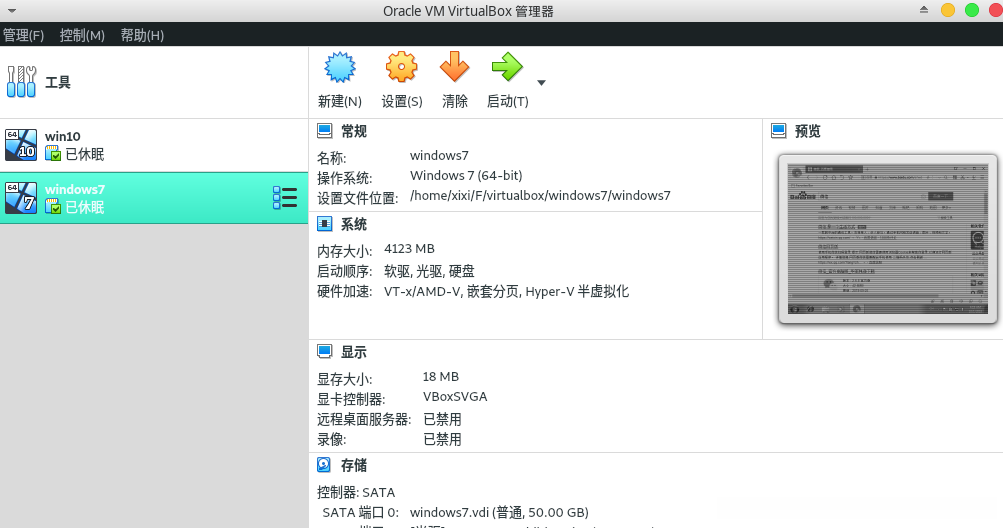
Task: Click the settings file path /home/xixi/F/virtualbox
Action: tap(541, 196)
